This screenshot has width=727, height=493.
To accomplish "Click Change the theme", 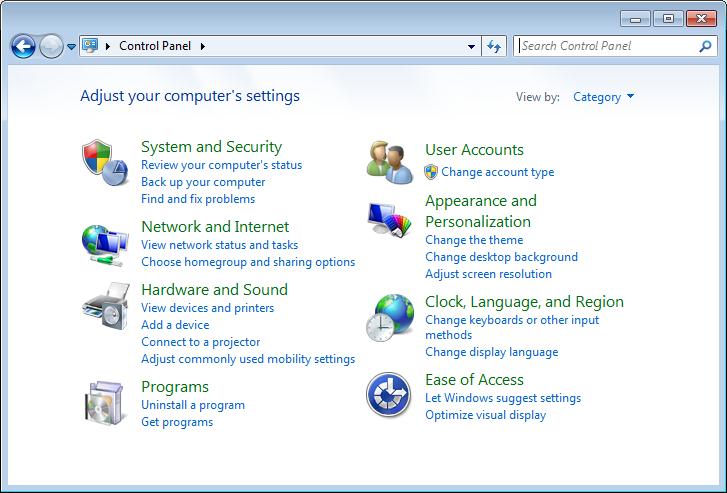I will tap(474, 240).
